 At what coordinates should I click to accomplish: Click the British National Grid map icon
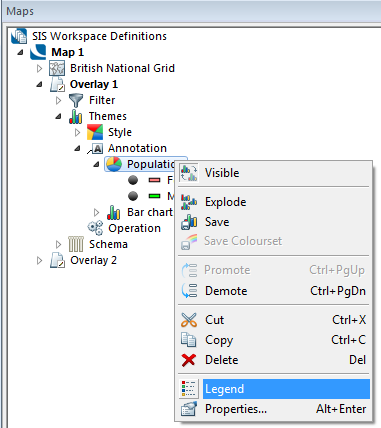pos(57,68)
